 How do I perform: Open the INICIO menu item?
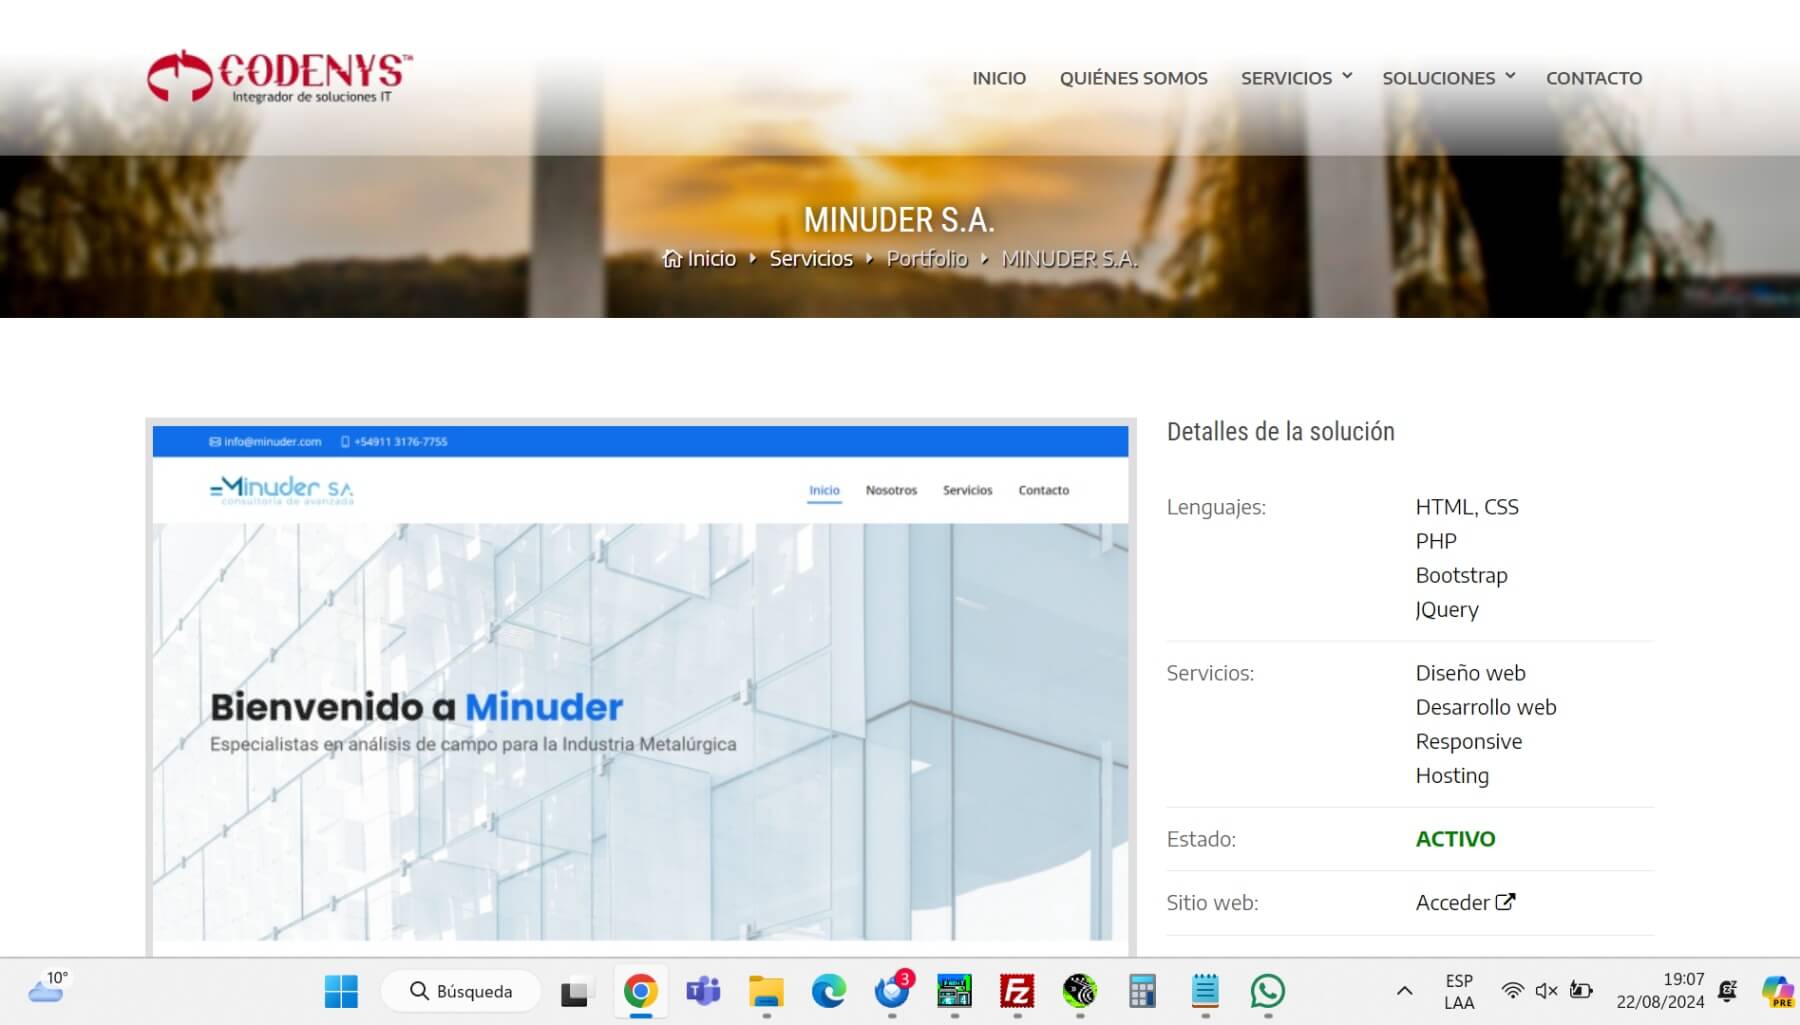(x=999, y=78)
